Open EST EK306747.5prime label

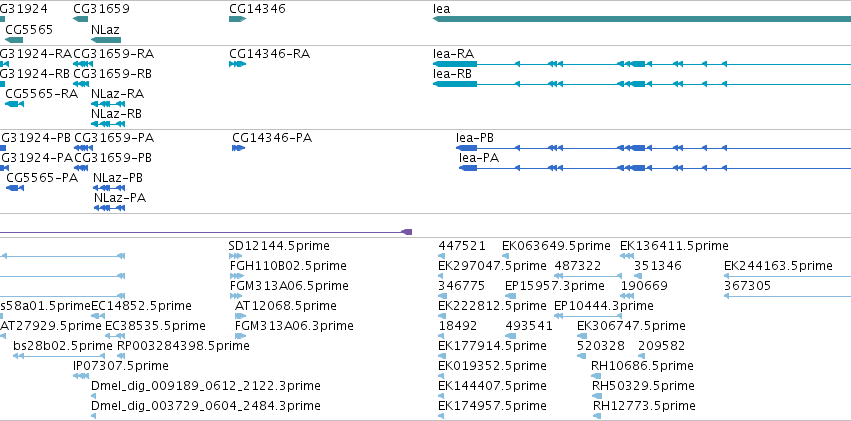(631, 326)
